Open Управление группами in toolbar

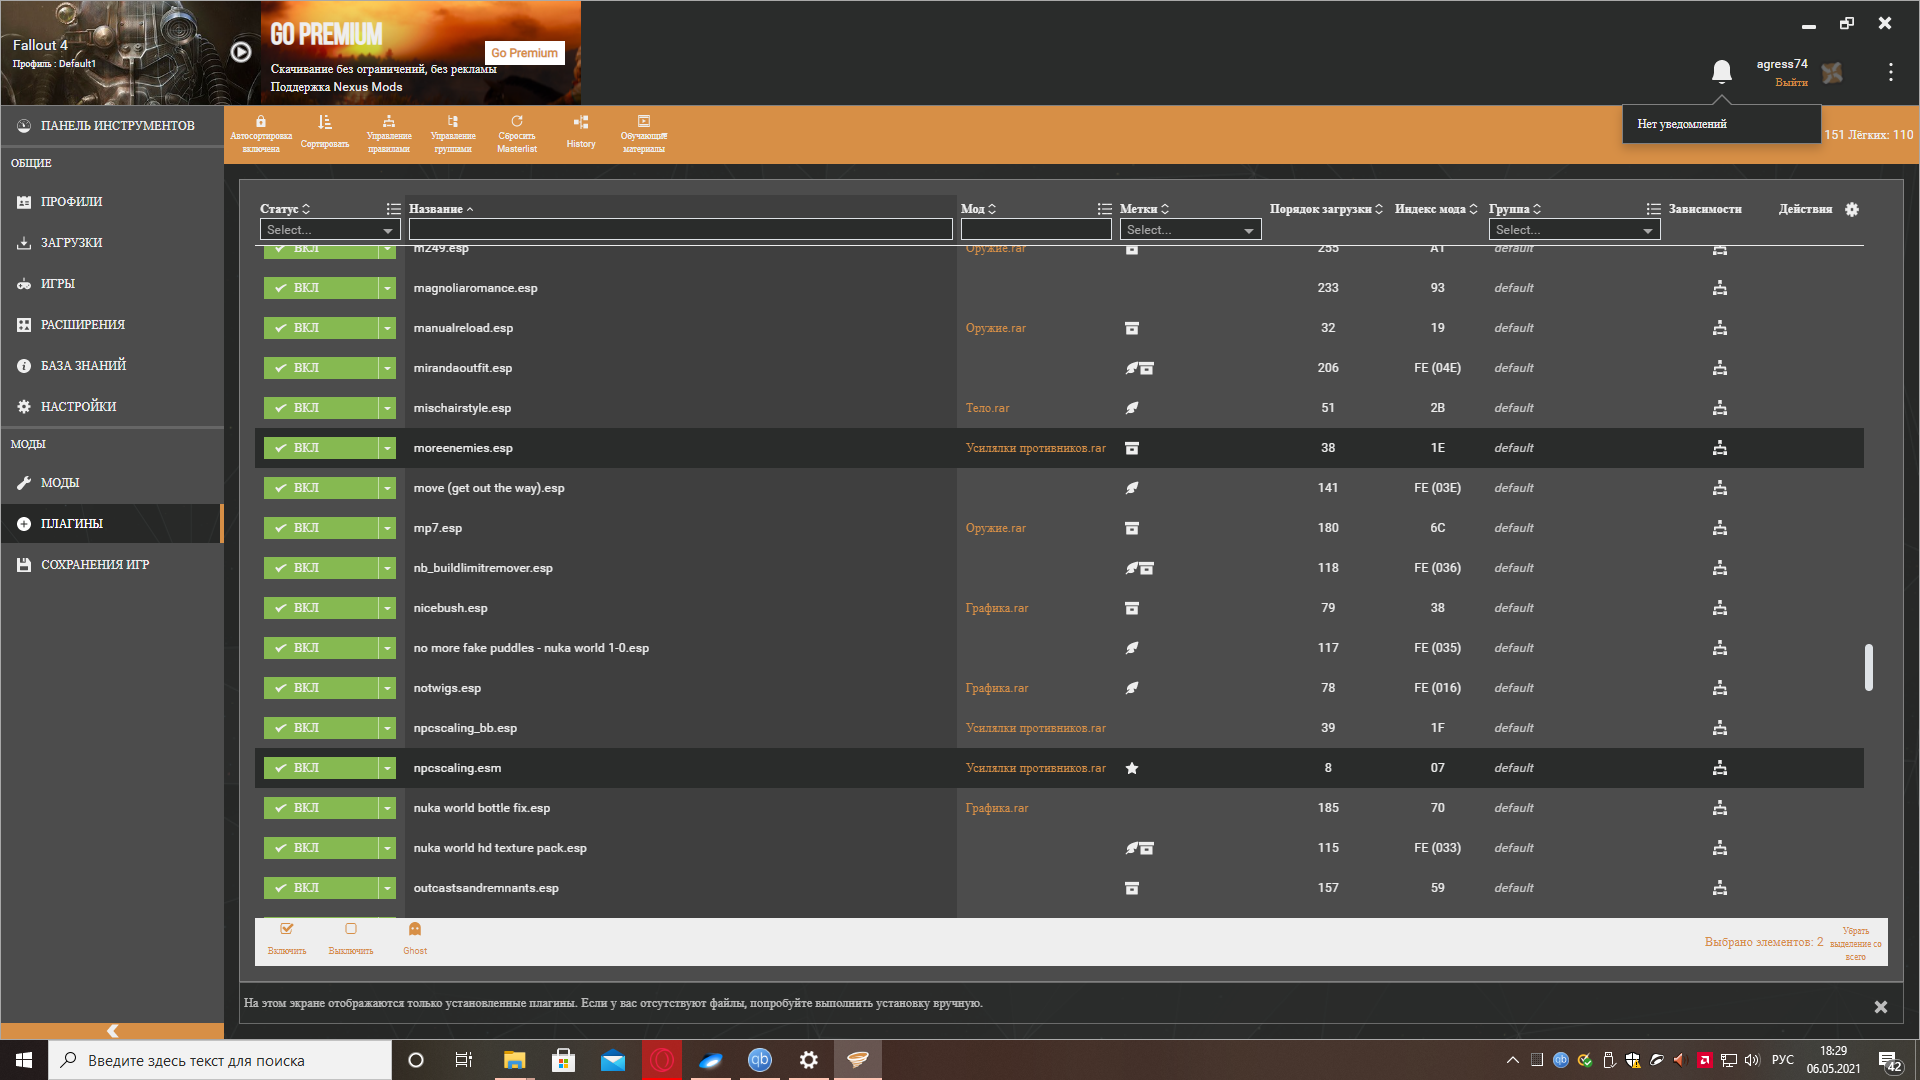pos(453,133)
